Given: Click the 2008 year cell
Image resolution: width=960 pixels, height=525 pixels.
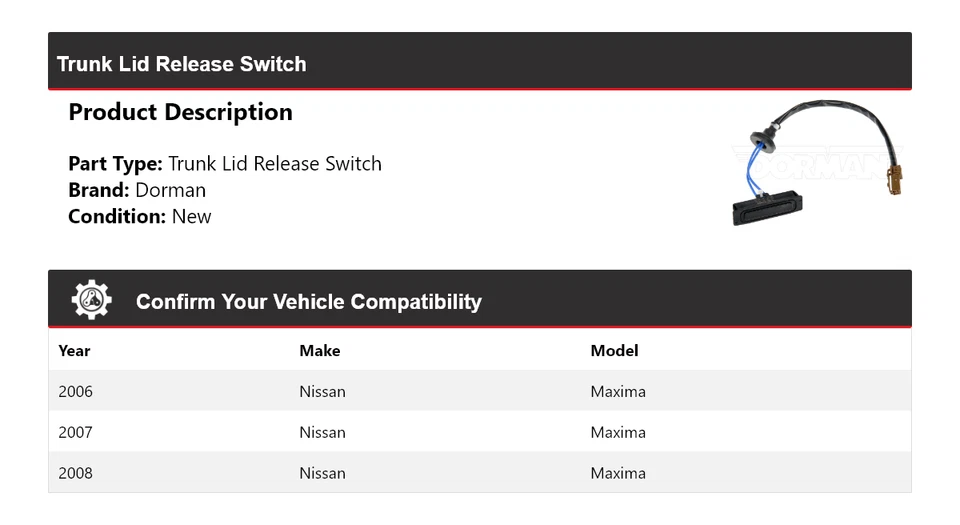Looking at the screenshot, I should (75, 474).
